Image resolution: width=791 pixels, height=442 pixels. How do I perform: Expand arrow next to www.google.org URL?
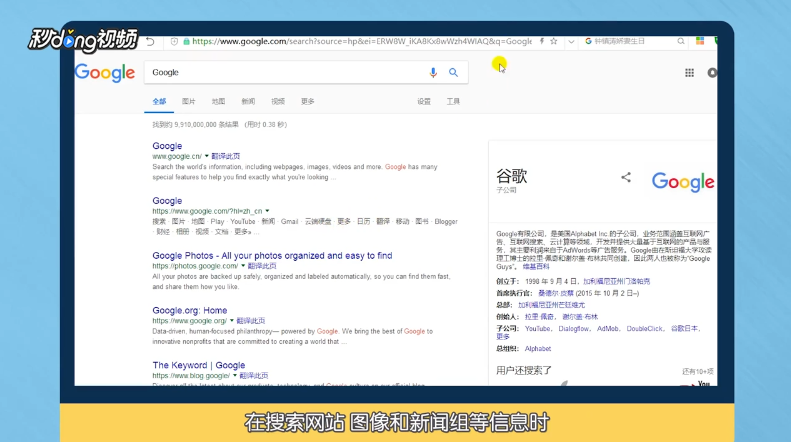click(x=232, y=320)
